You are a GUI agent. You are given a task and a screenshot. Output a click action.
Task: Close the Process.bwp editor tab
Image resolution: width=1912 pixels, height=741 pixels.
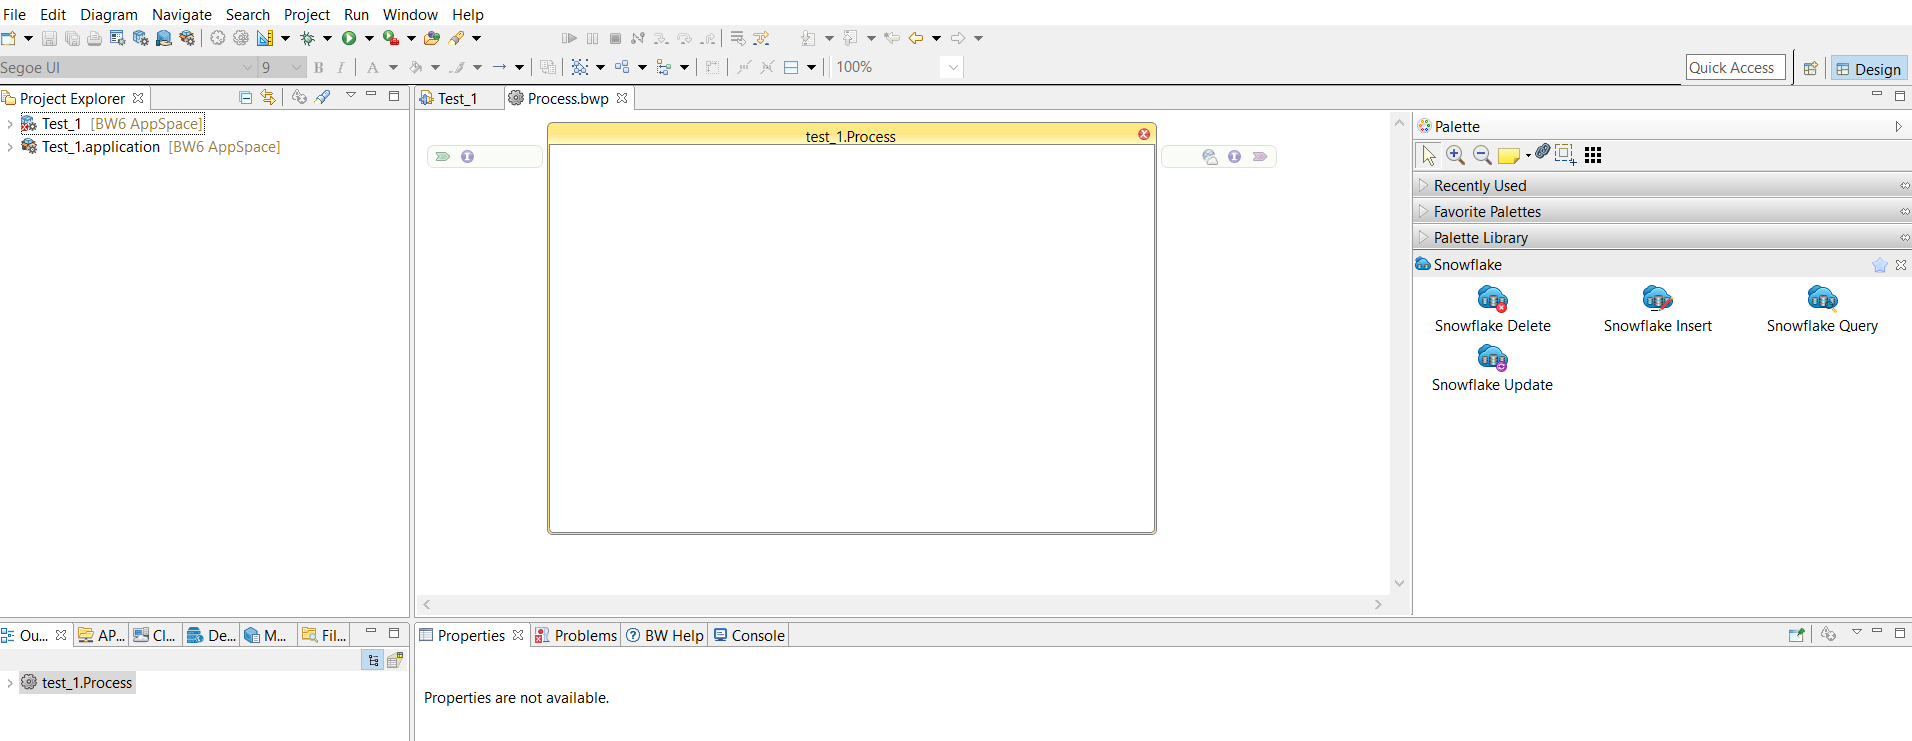[622, 98]
